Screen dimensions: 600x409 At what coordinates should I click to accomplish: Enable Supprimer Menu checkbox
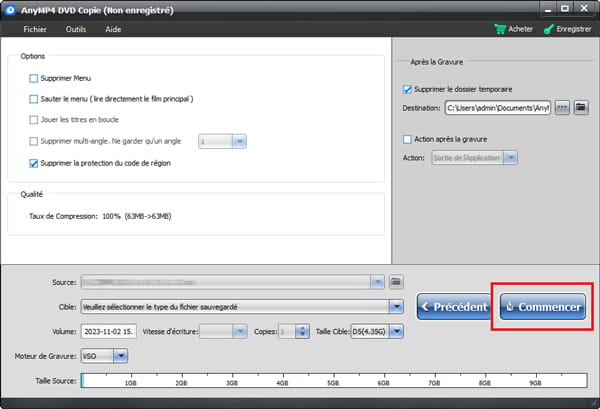(x=34, y=78)
